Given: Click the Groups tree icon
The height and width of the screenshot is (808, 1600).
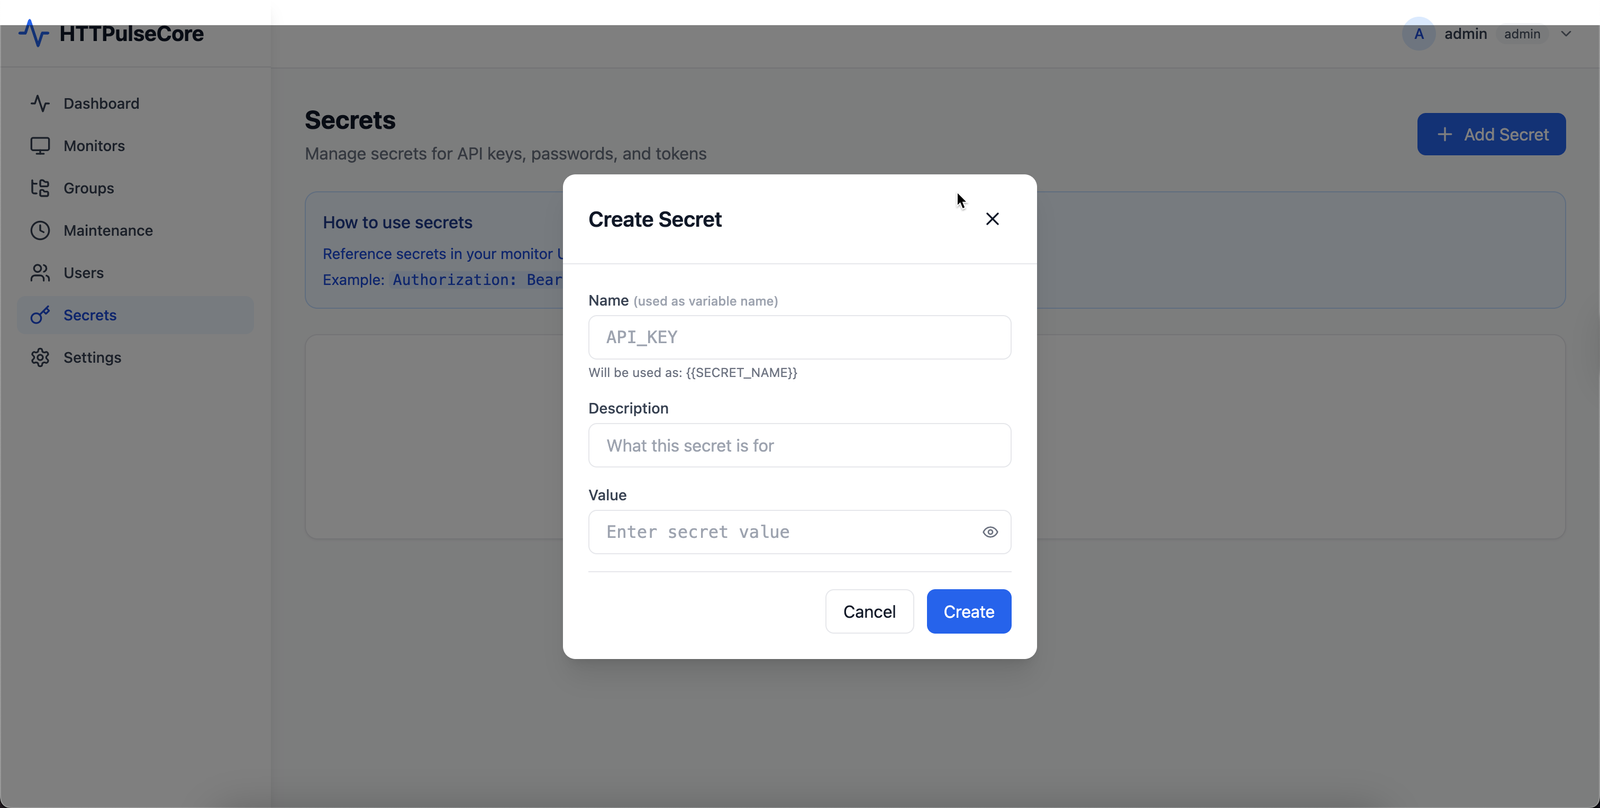Looking at the screenshot, I should [x=40, y=188].
